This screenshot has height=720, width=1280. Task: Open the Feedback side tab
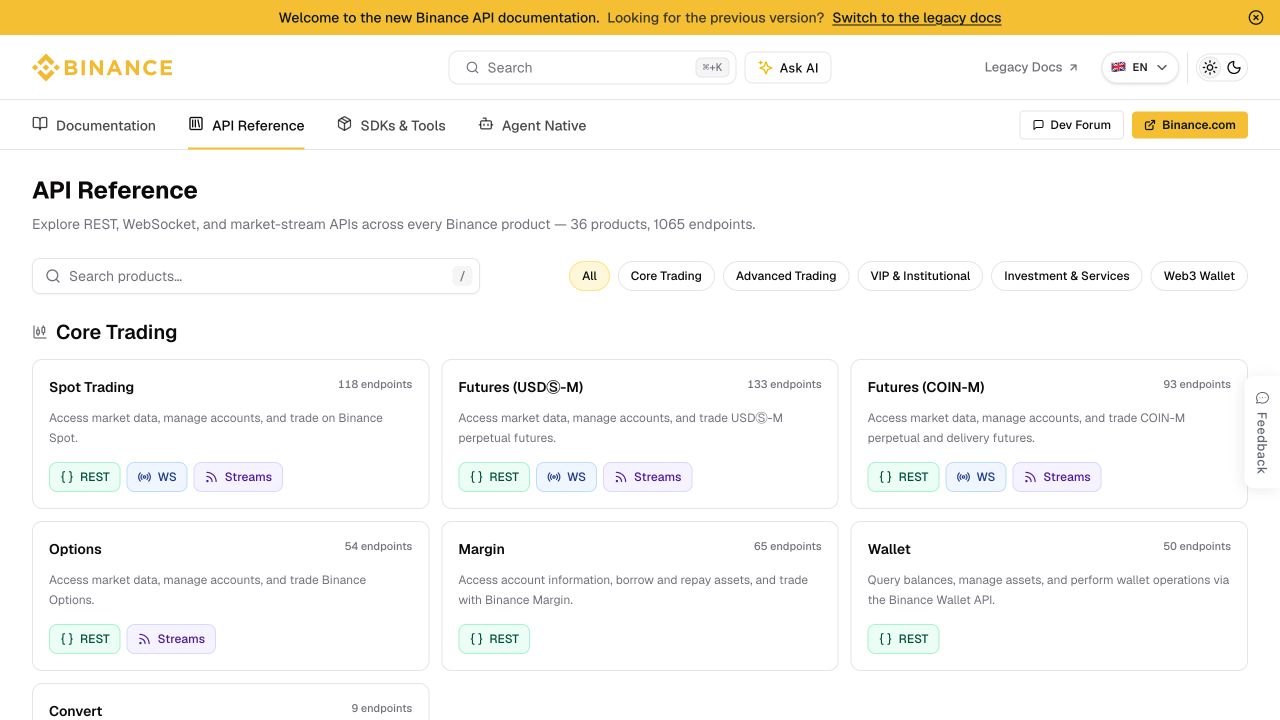[1262, 432]
